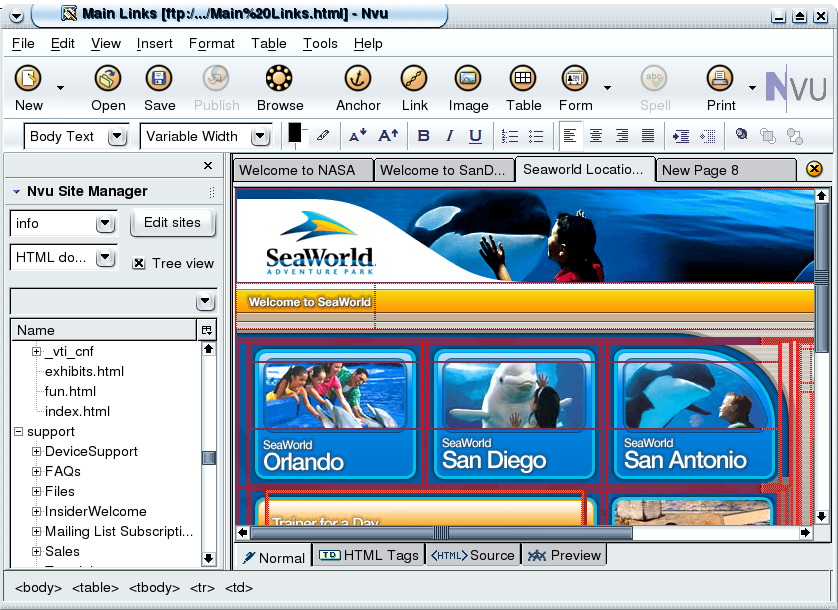Open the window menu in the title bar
The image size is (838, 610).
point(16,16)
